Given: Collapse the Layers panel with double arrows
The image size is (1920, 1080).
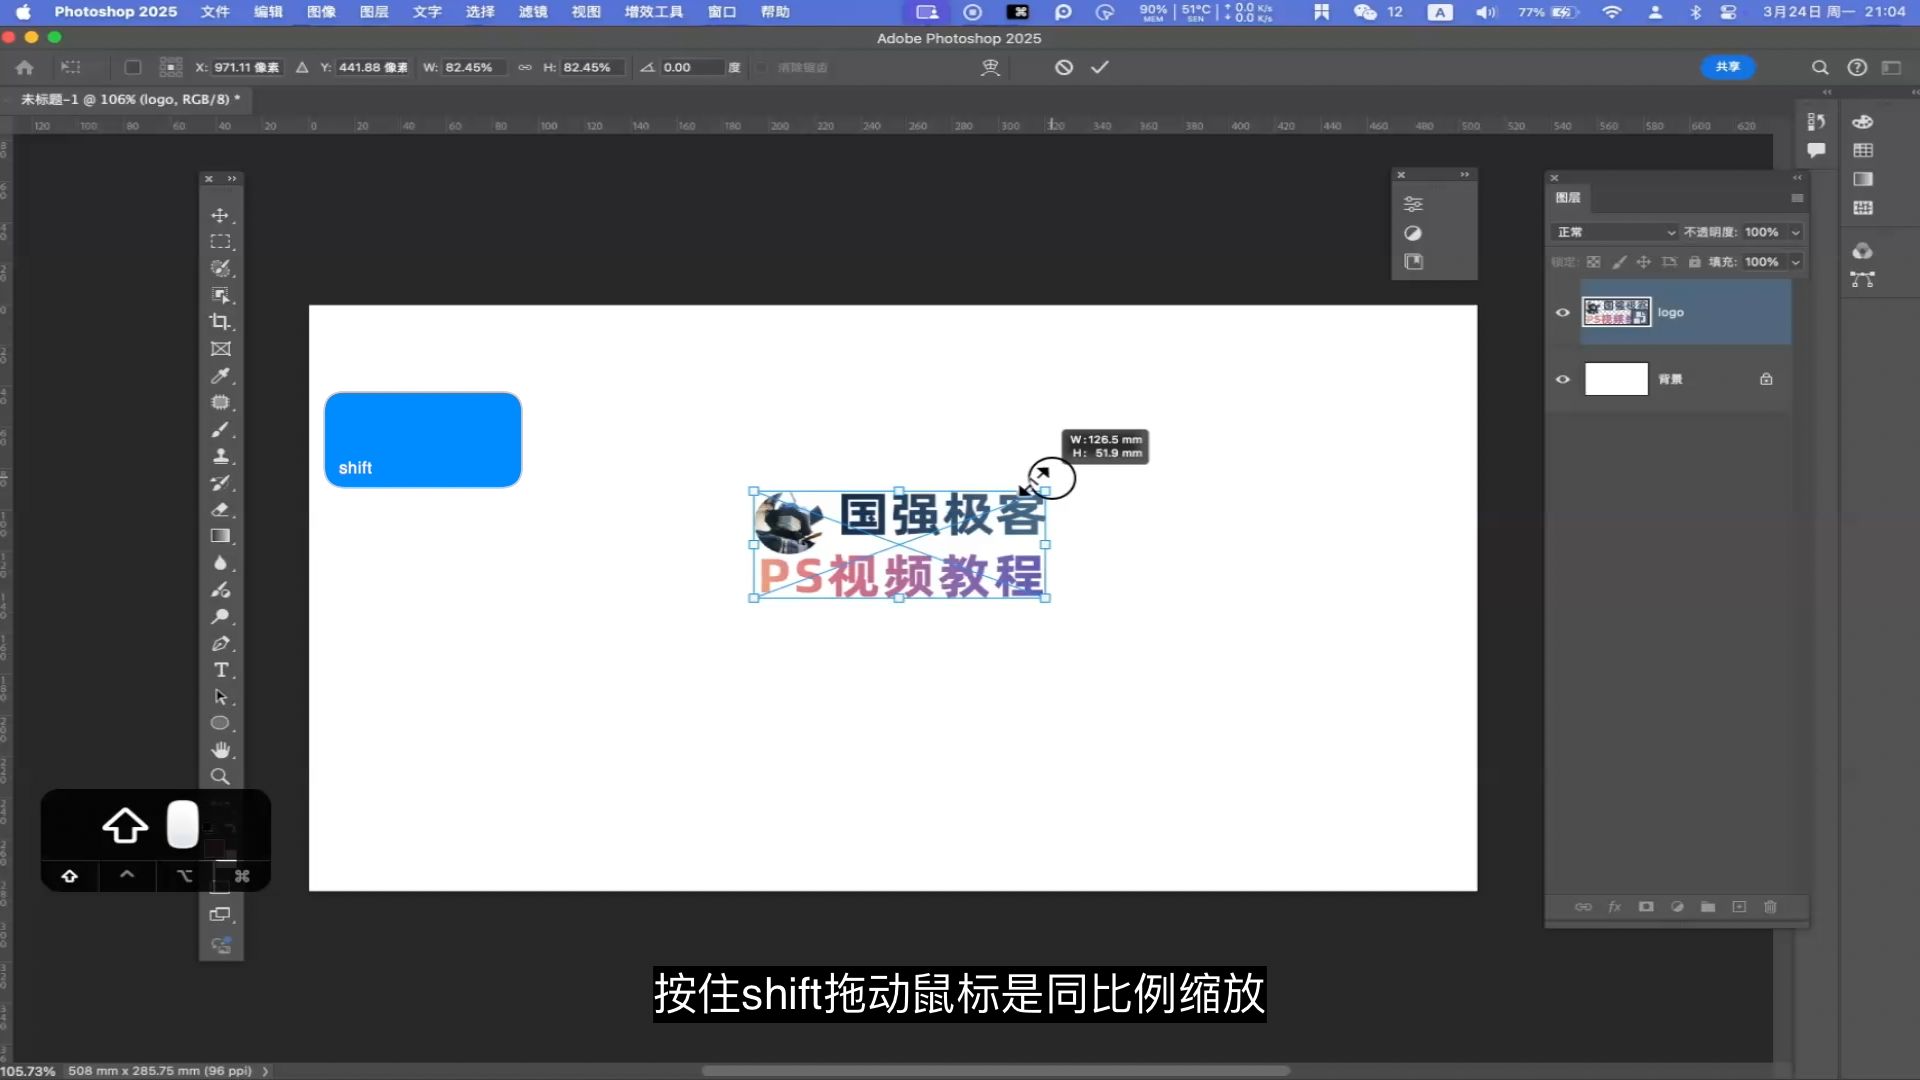Looking at the screenshot, I should point(1797,177).
